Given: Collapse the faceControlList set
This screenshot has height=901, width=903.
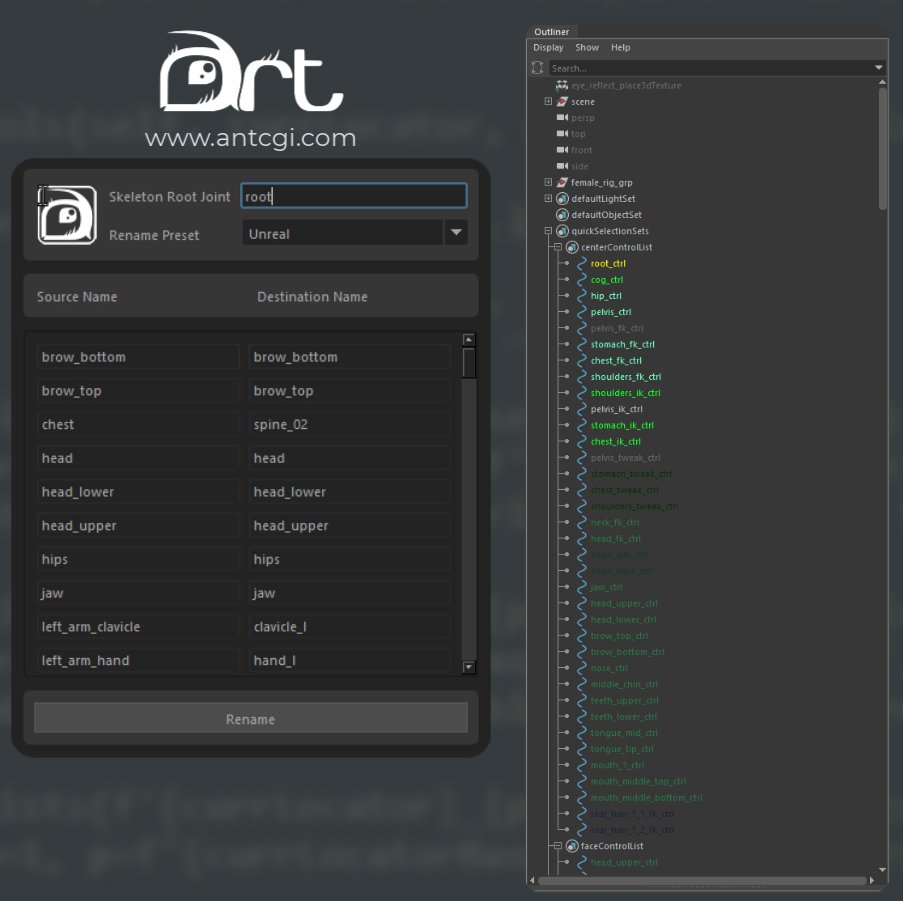Looking at the screenshot, I should (x=557, y=846).
